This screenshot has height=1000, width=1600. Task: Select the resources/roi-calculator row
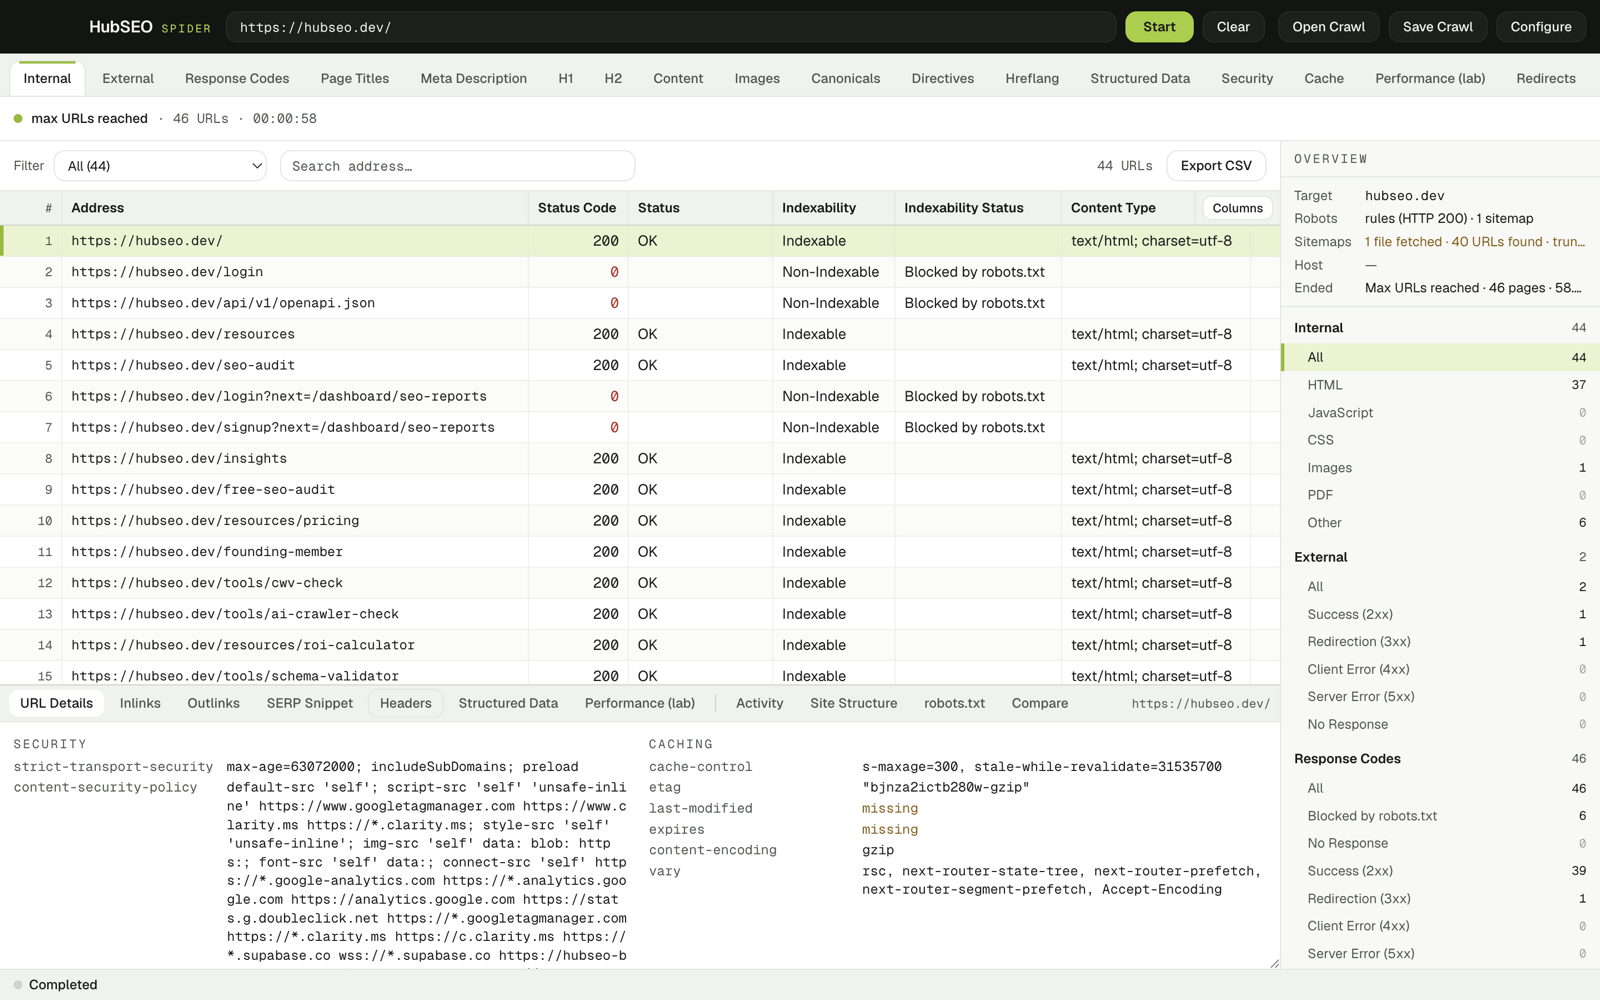point(640,644)
